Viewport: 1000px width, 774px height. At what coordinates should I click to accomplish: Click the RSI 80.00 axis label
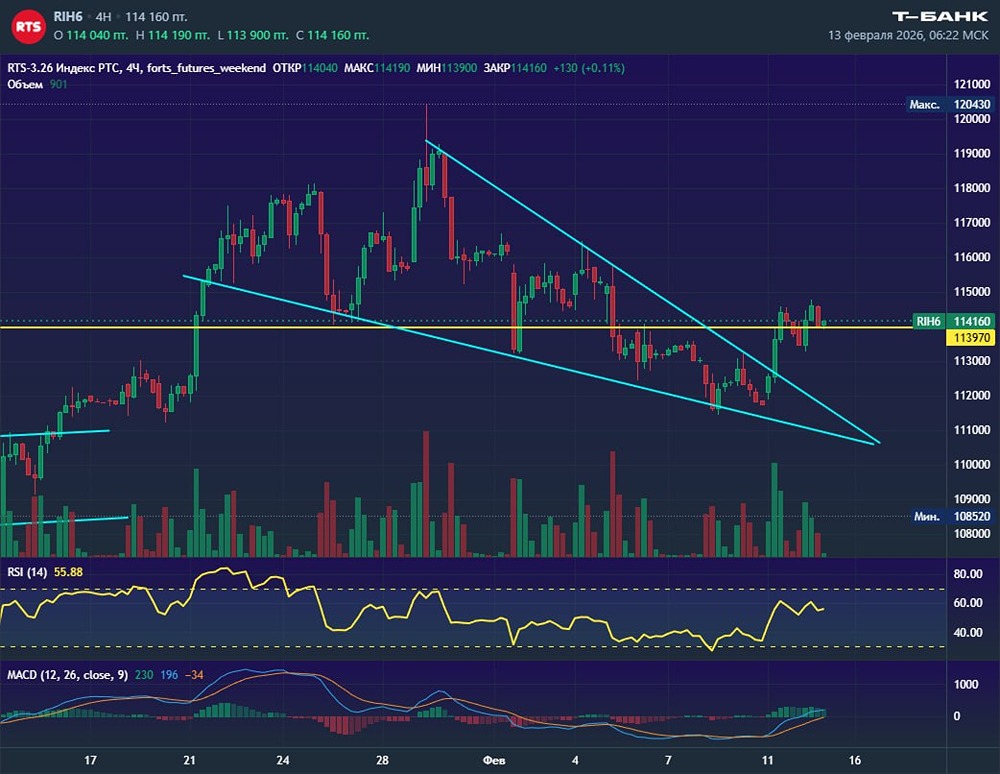click(967, 574)
